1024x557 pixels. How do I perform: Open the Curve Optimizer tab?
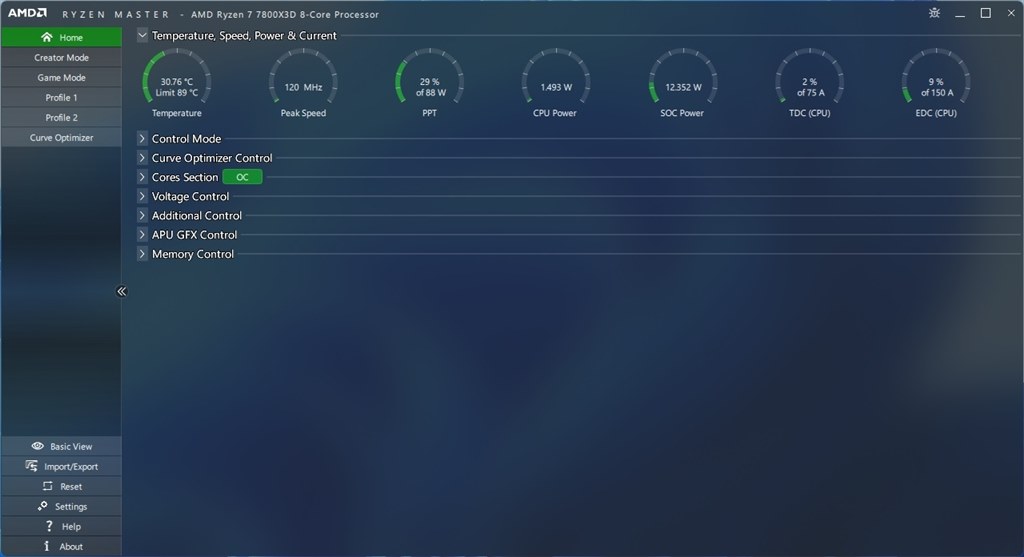[x=61, y=138]
